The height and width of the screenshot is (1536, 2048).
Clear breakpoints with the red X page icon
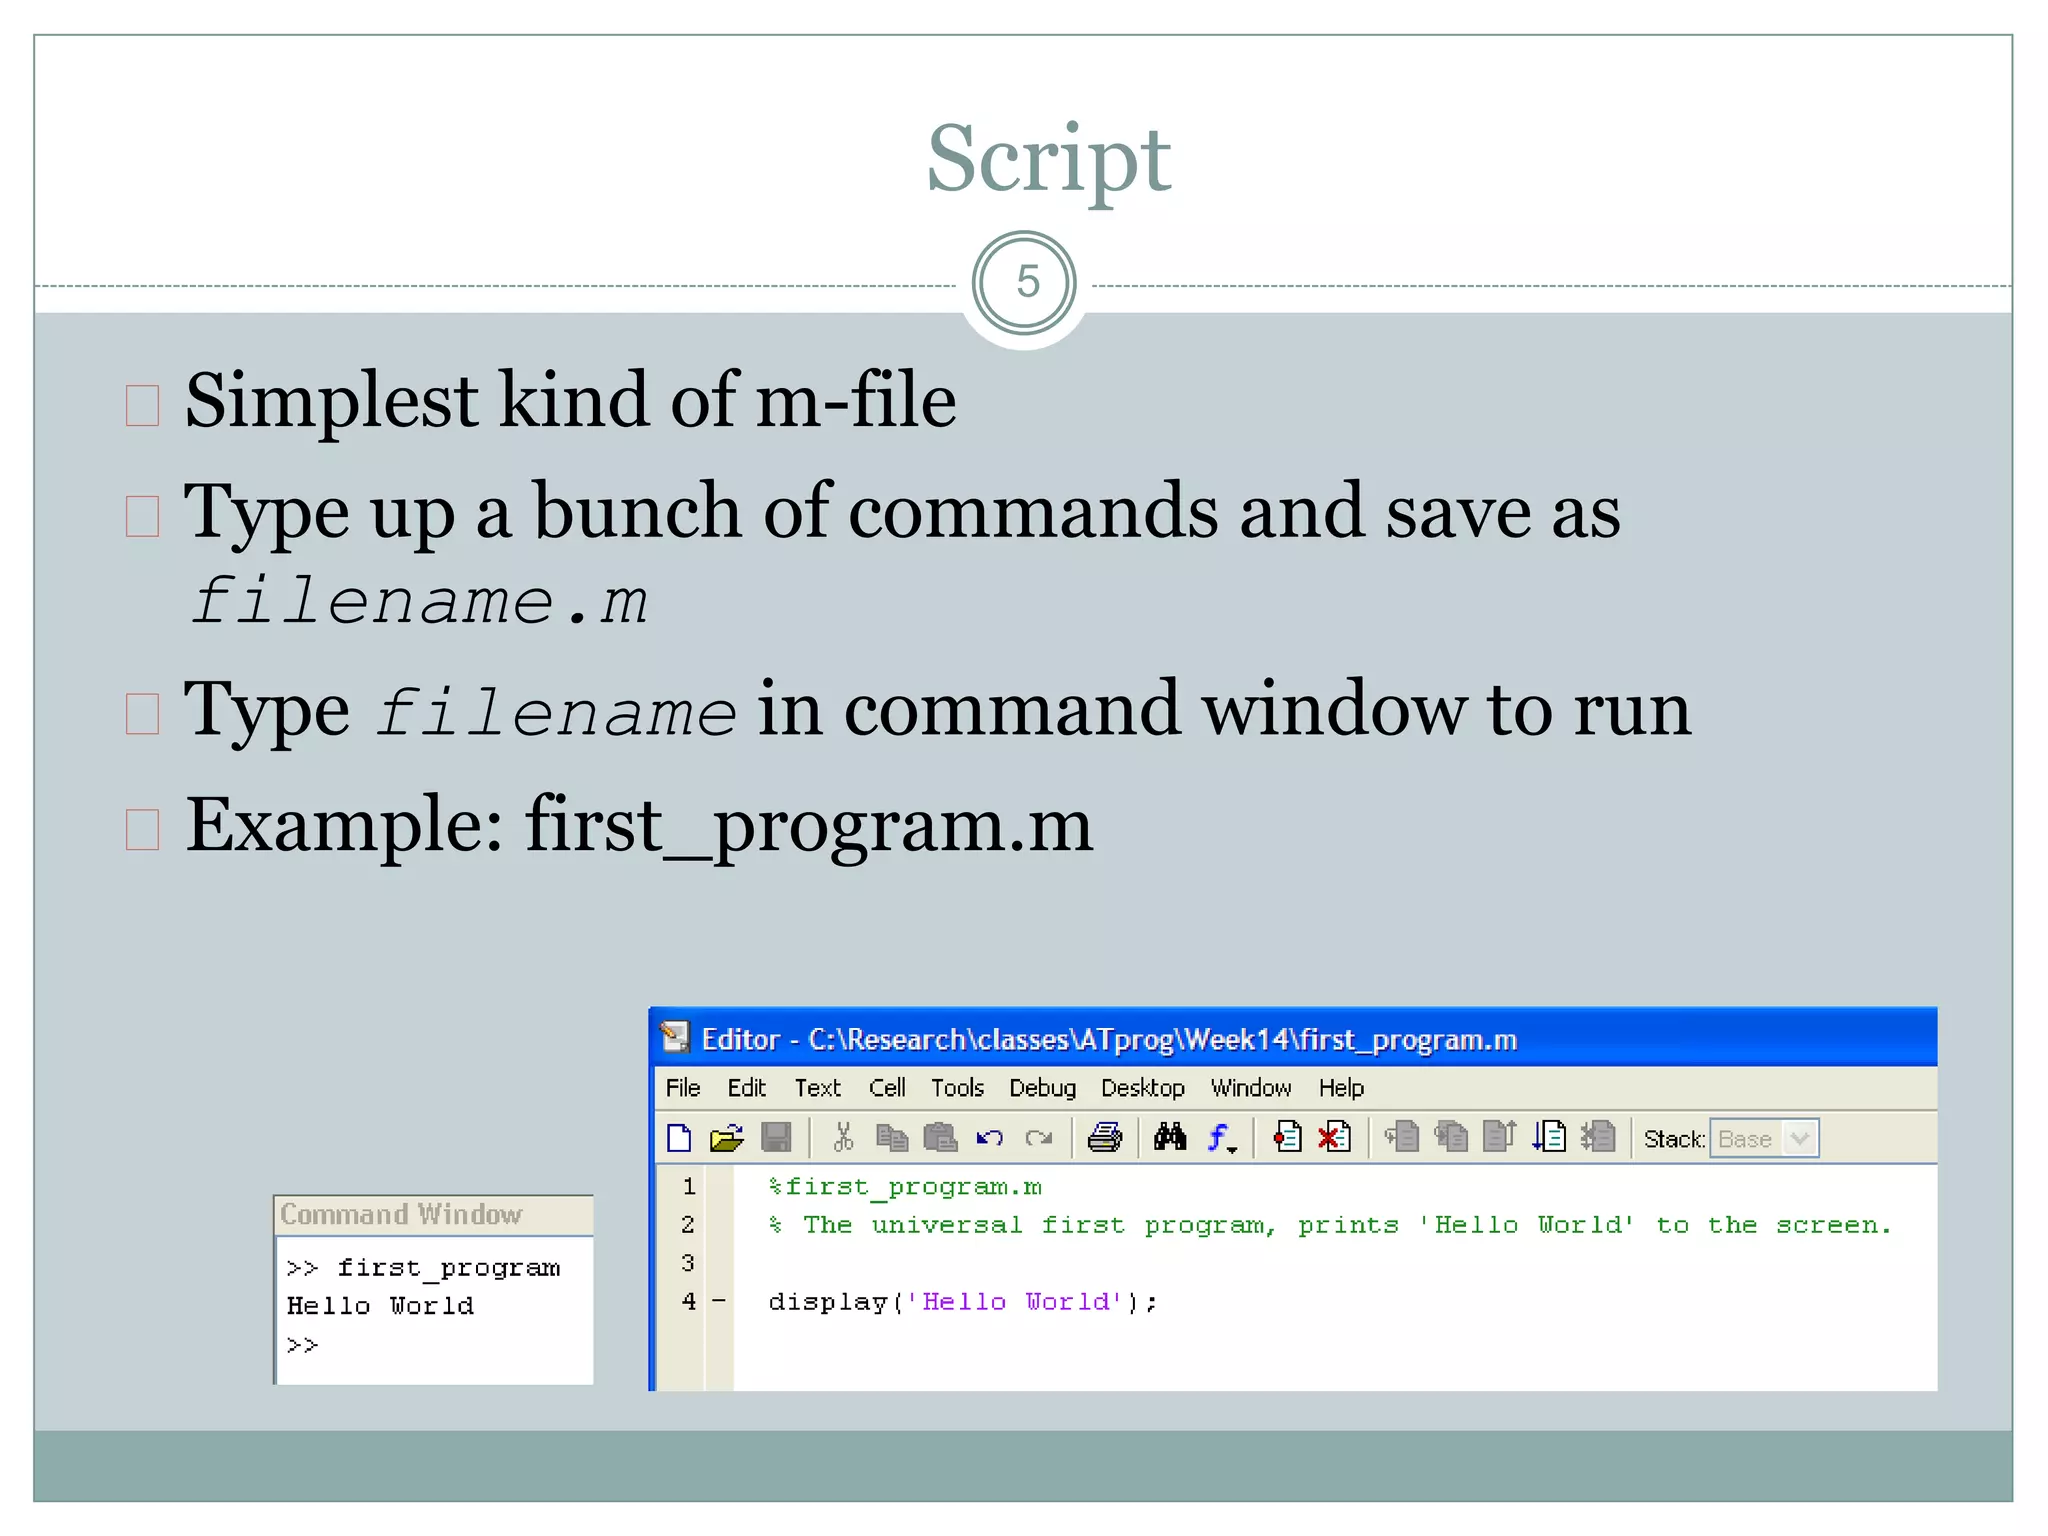click(1335, 1138)
